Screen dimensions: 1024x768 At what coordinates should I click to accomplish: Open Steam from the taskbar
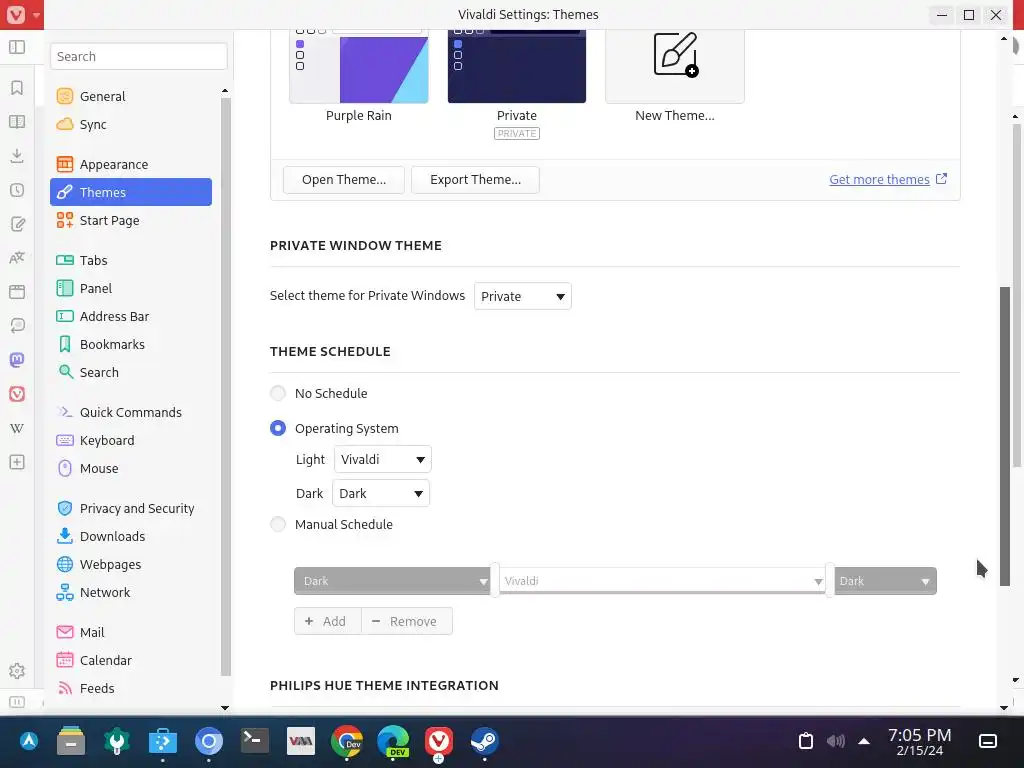tap(485, 741)
